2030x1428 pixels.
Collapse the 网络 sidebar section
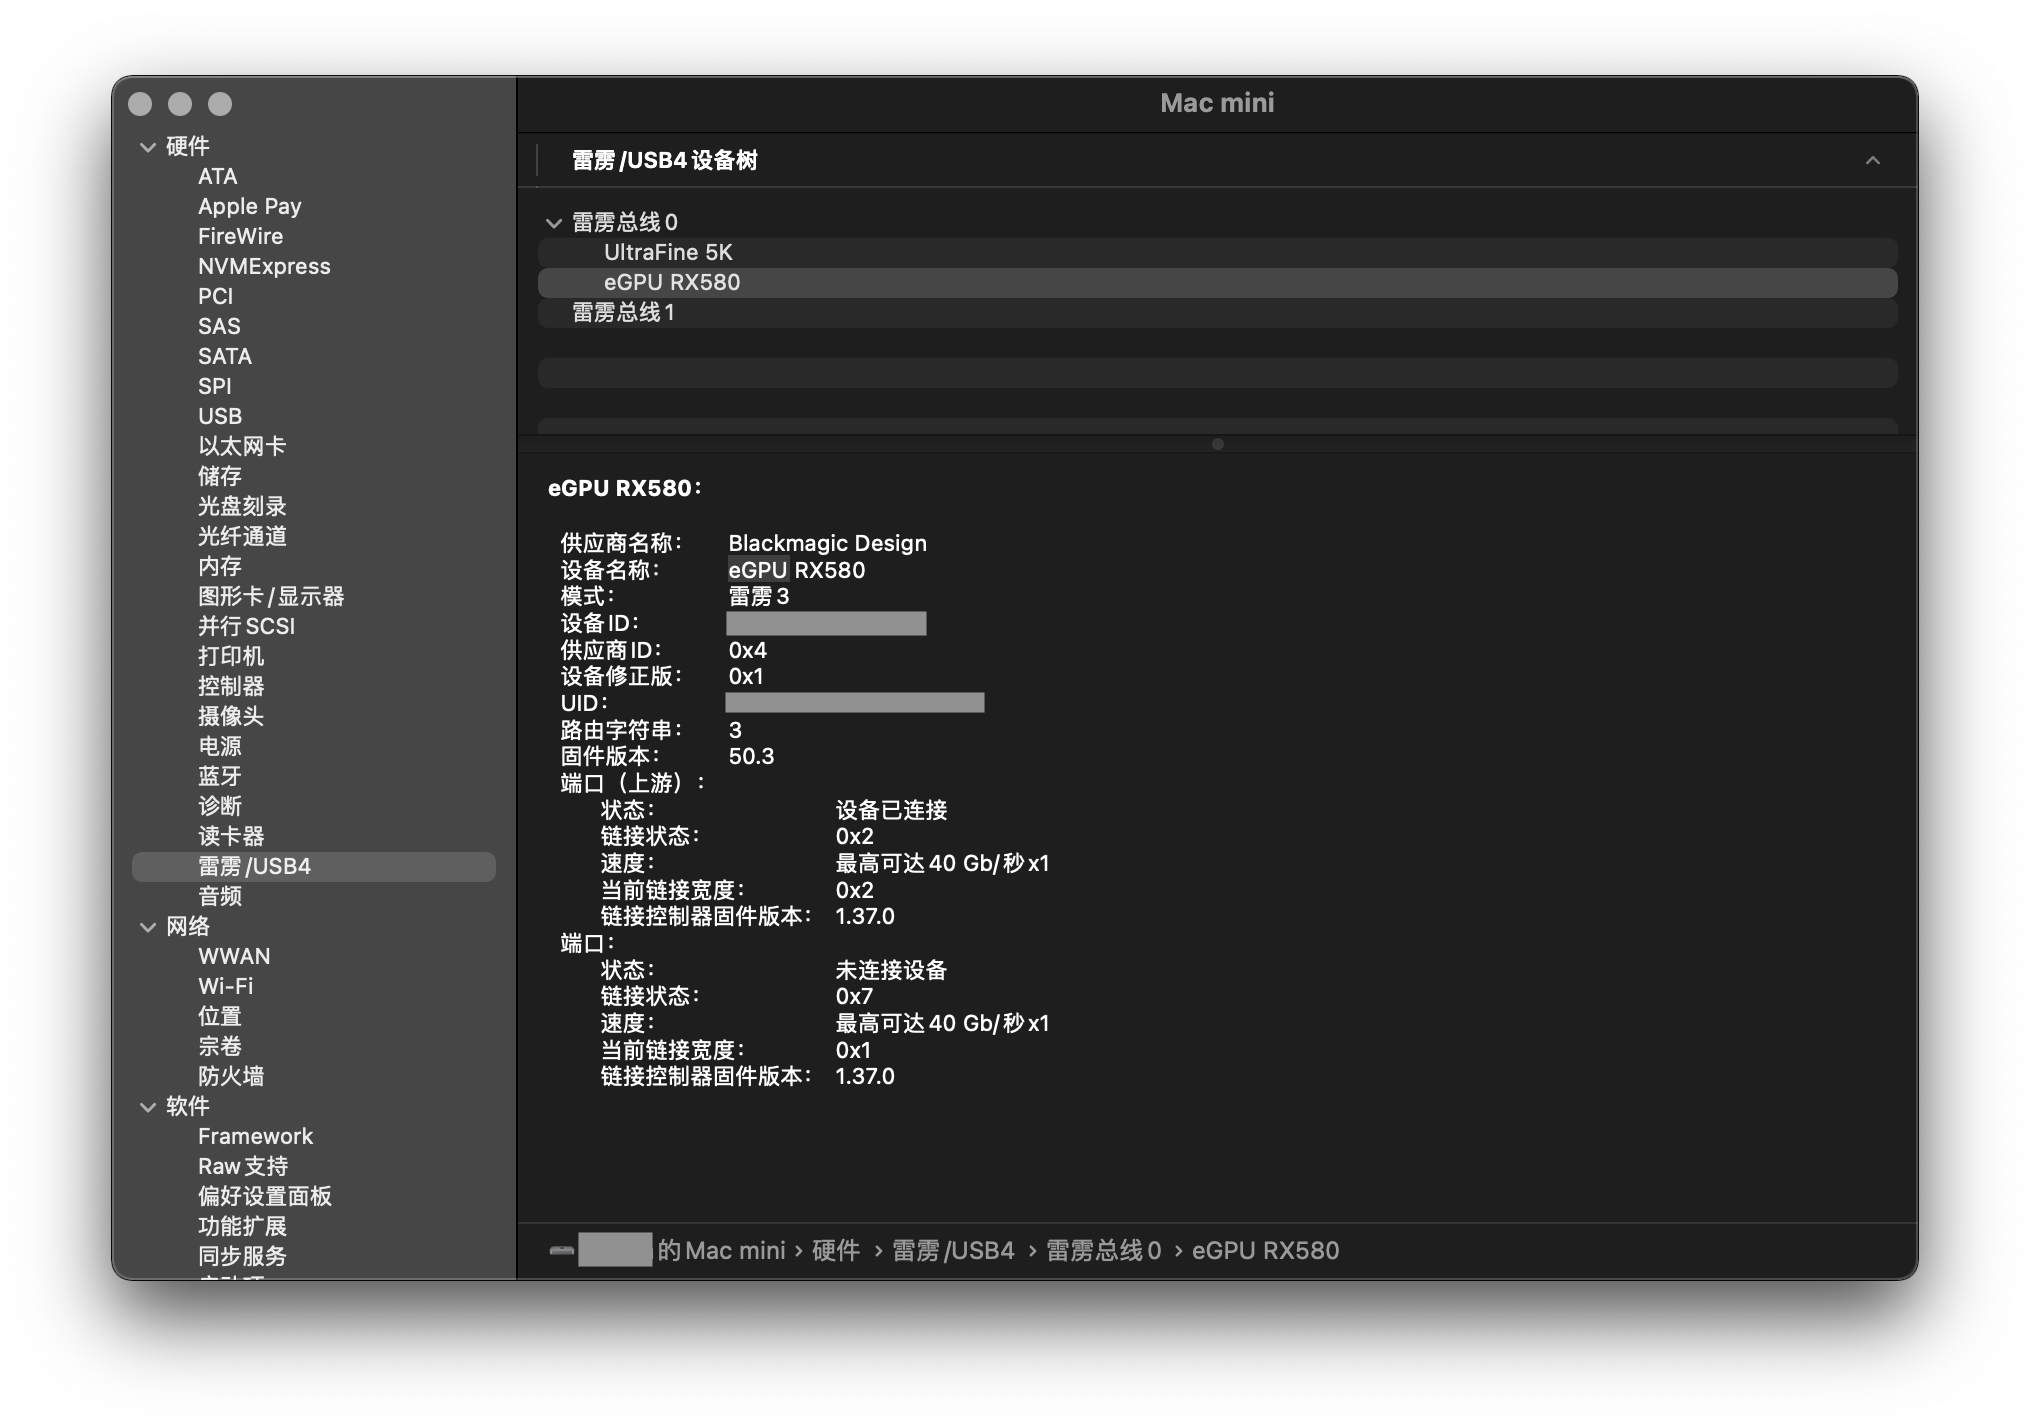pyautogui.click(x=148, y=927)
